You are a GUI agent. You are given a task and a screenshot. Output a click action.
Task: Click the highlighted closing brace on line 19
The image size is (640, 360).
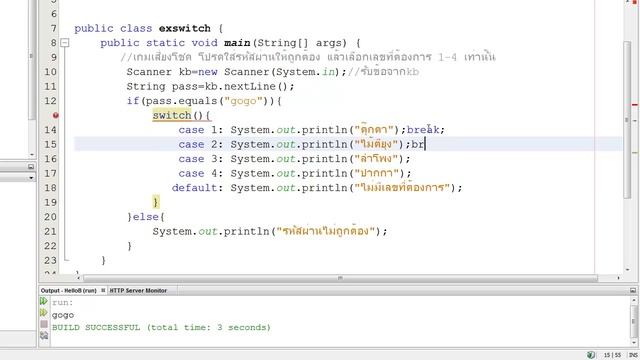tap(156, 202)
